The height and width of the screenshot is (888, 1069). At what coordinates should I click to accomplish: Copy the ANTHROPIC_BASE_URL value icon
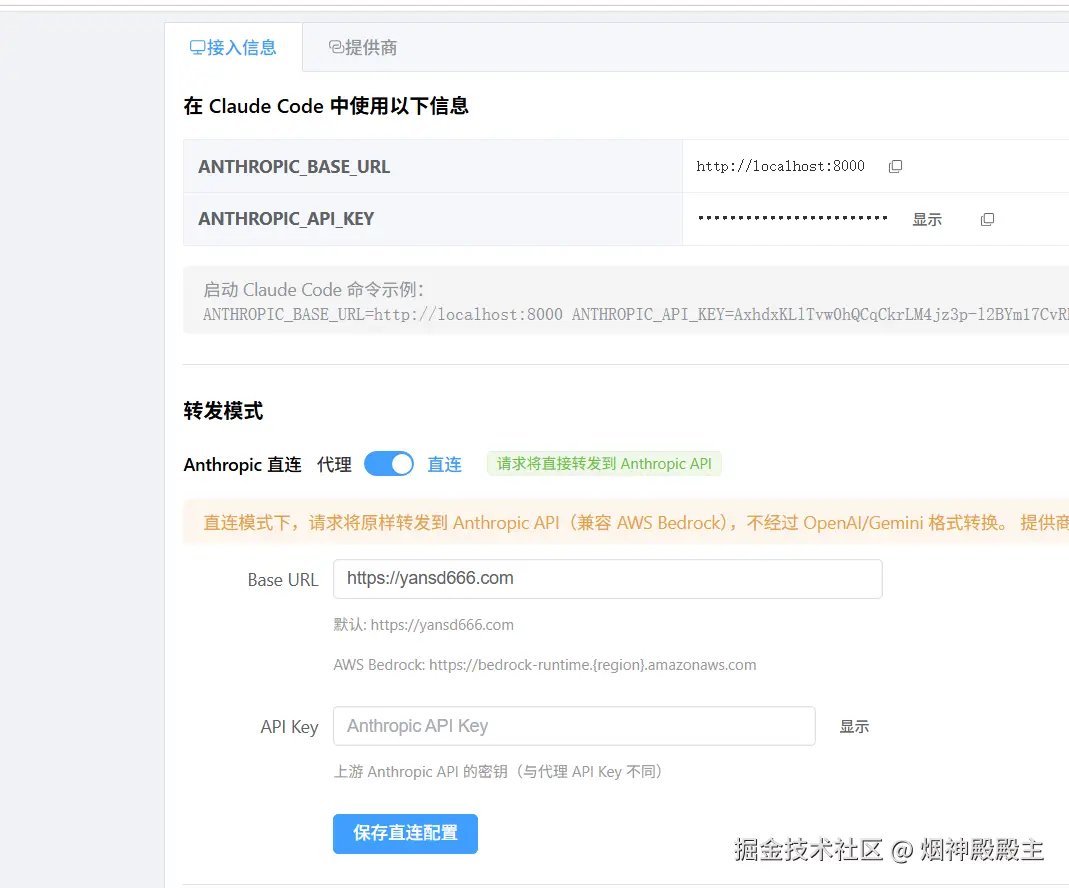tap(895, 166)
